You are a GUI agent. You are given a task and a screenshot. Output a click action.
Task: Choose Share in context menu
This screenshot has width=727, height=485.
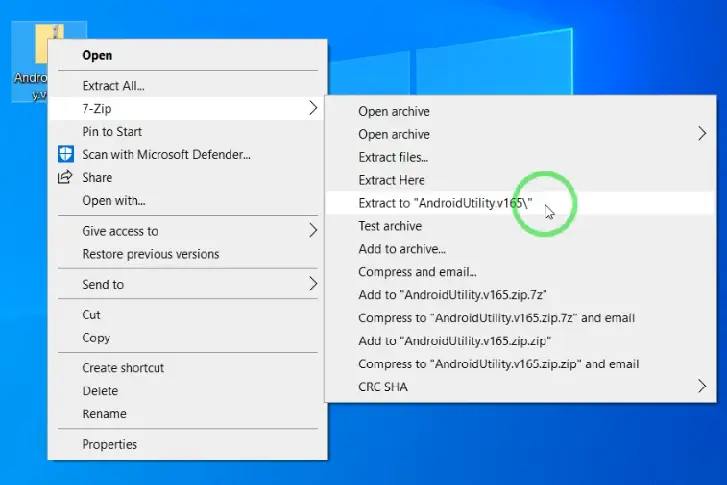[187, 178]
